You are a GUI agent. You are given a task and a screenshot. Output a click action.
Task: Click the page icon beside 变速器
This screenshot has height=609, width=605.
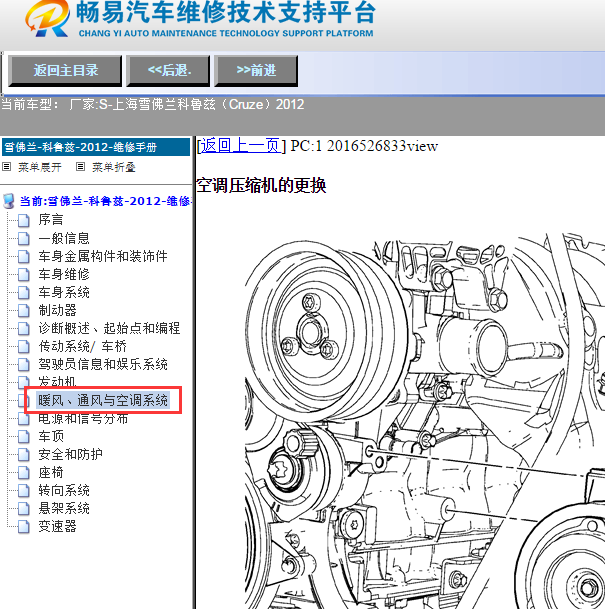pos(24,527)
